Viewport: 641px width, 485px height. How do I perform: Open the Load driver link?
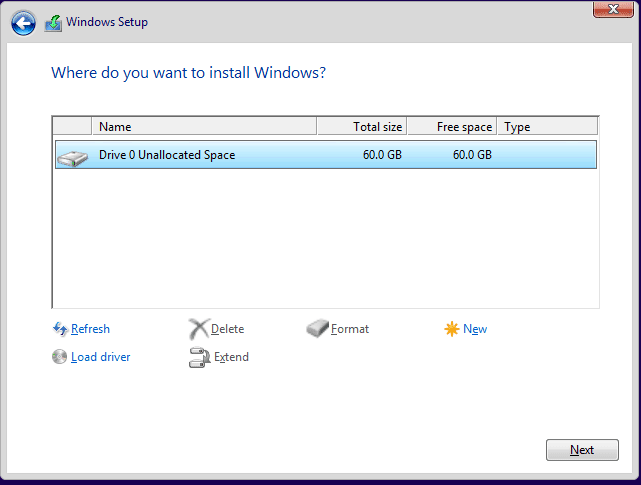pyautogui.click(x=101, y=357)
